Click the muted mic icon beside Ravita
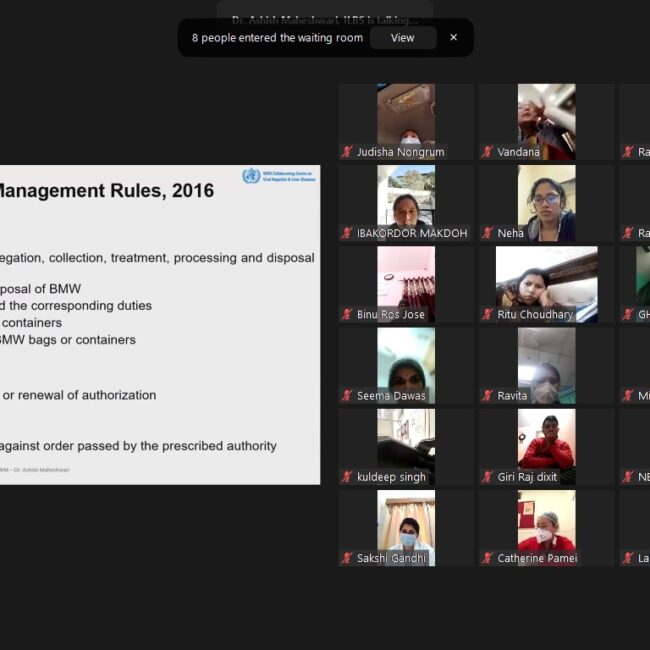 point(488,396)
